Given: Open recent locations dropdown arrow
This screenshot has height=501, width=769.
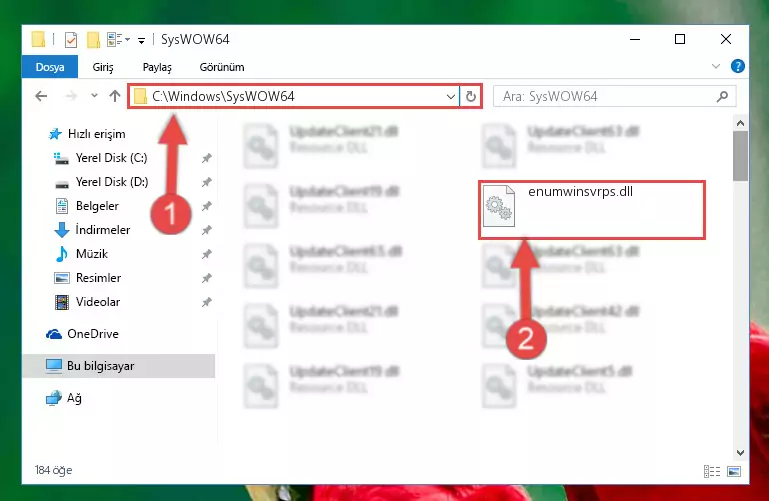Looking at the screenshot, I should click(94, 96).
